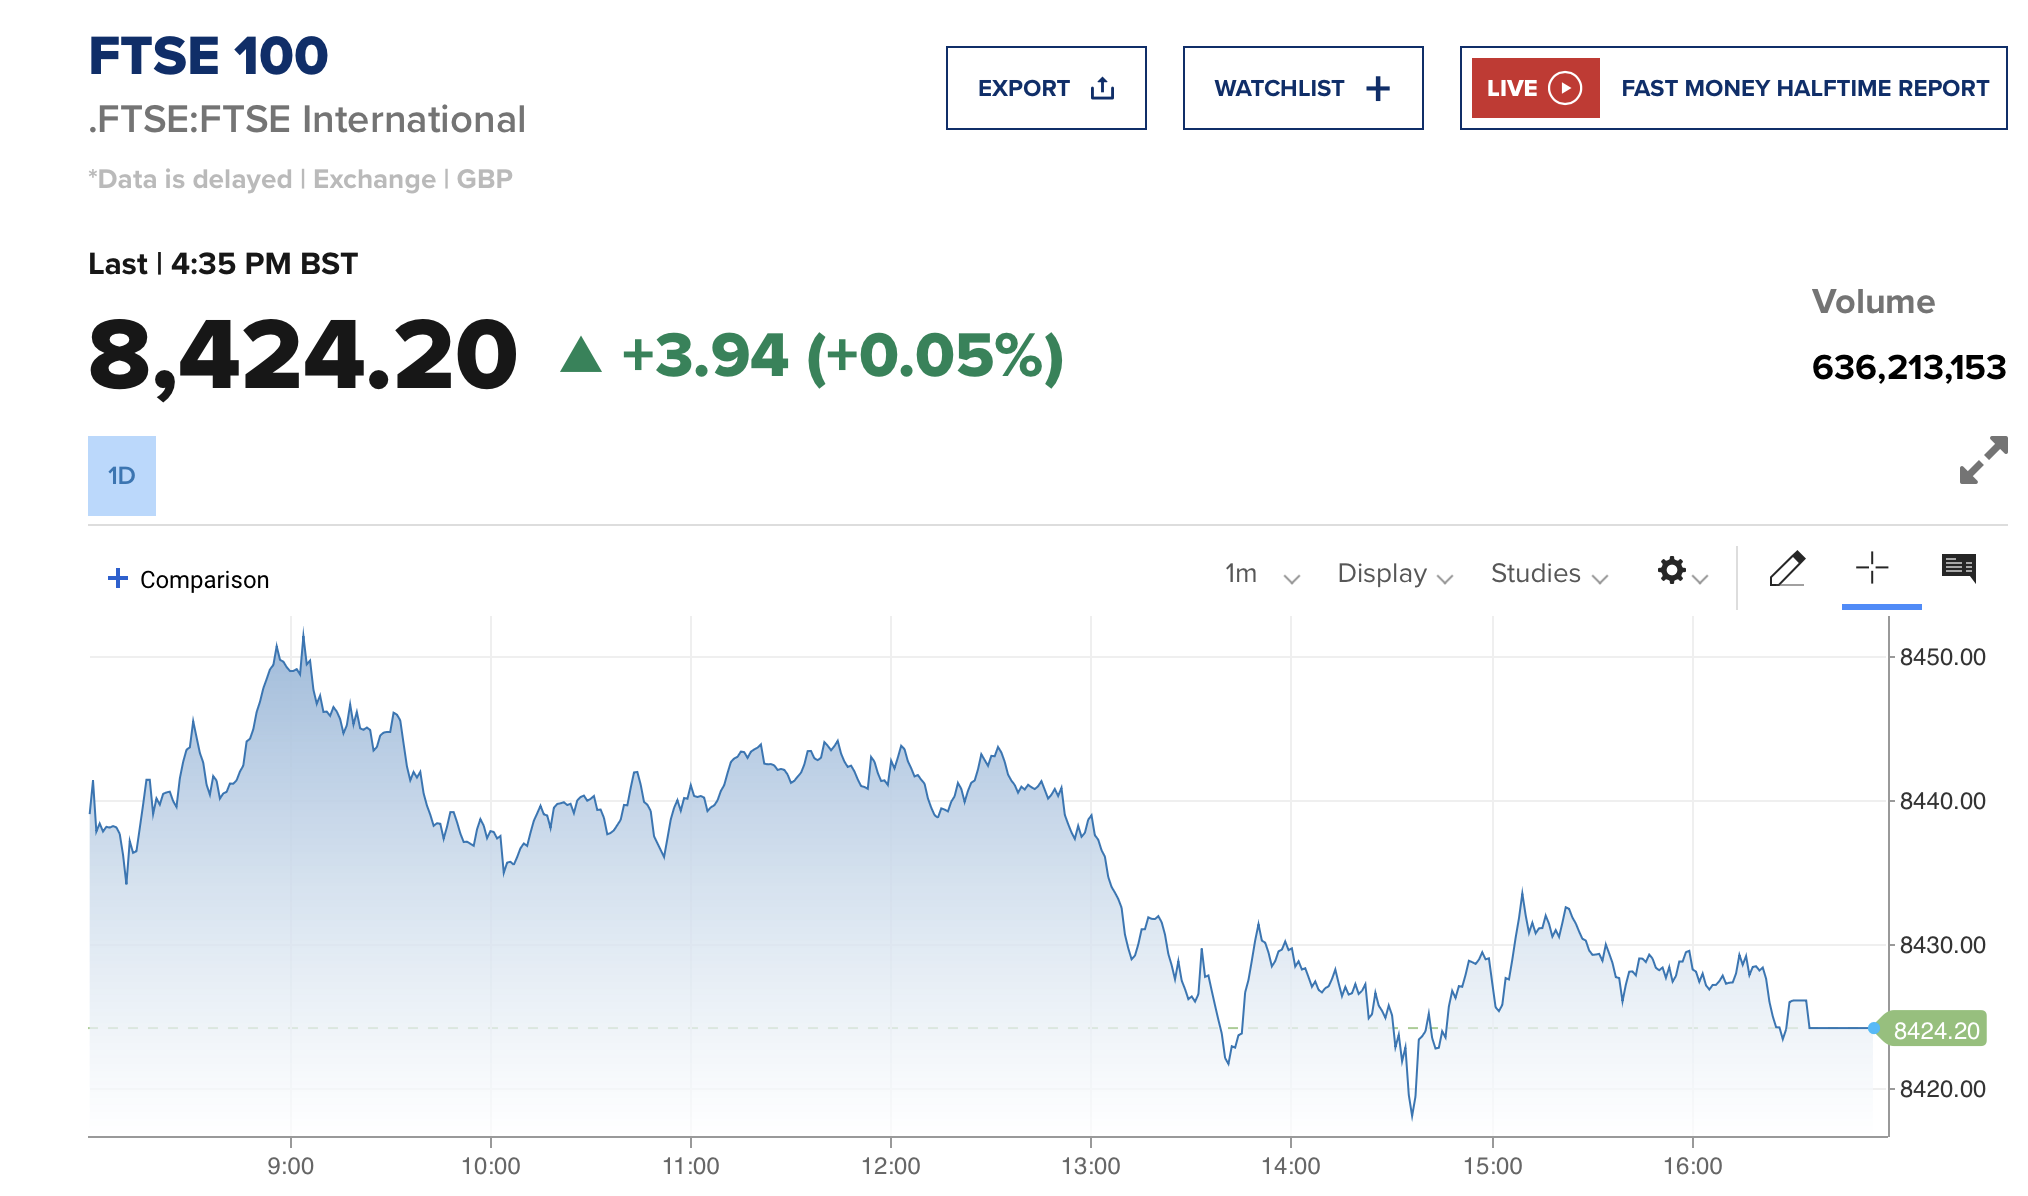Image resolution: width=2028 pixels, height=1196 pixels.
Task: Open the Studies dropdown menu
Action: [x=1548, y=574]
